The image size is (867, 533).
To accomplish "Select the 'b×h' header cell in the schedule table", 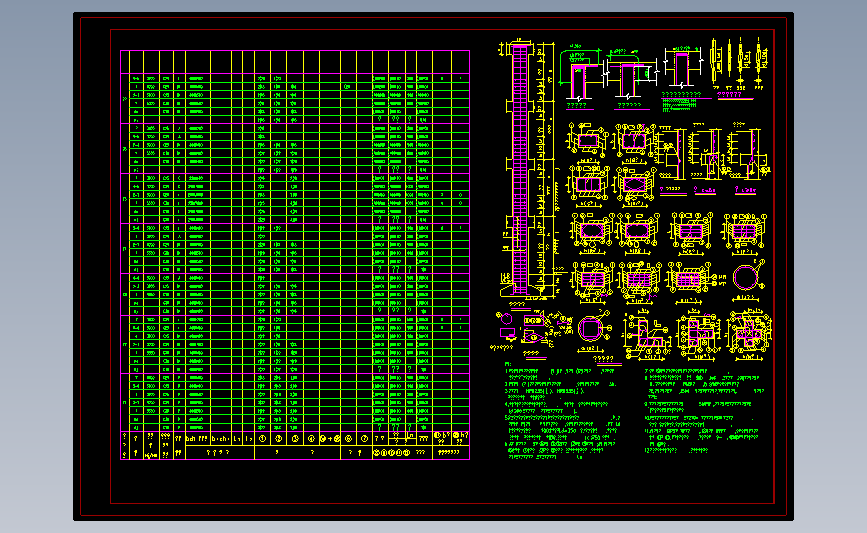I will [197, 438].
